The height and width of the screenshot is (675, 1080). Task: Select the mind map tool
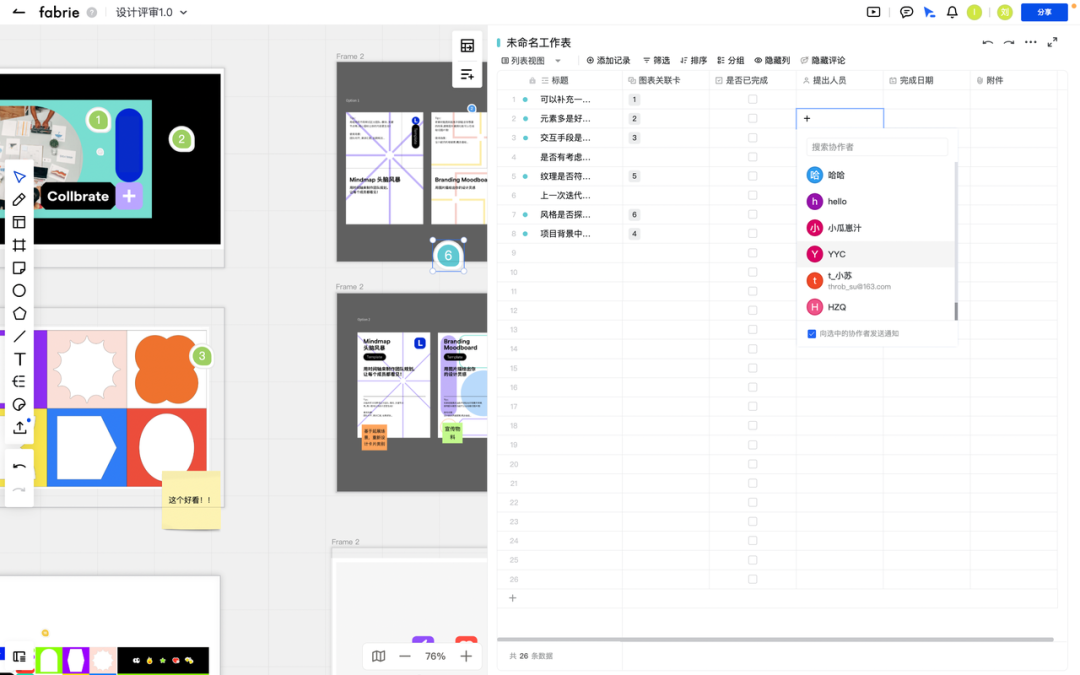[x=19, y=382]
